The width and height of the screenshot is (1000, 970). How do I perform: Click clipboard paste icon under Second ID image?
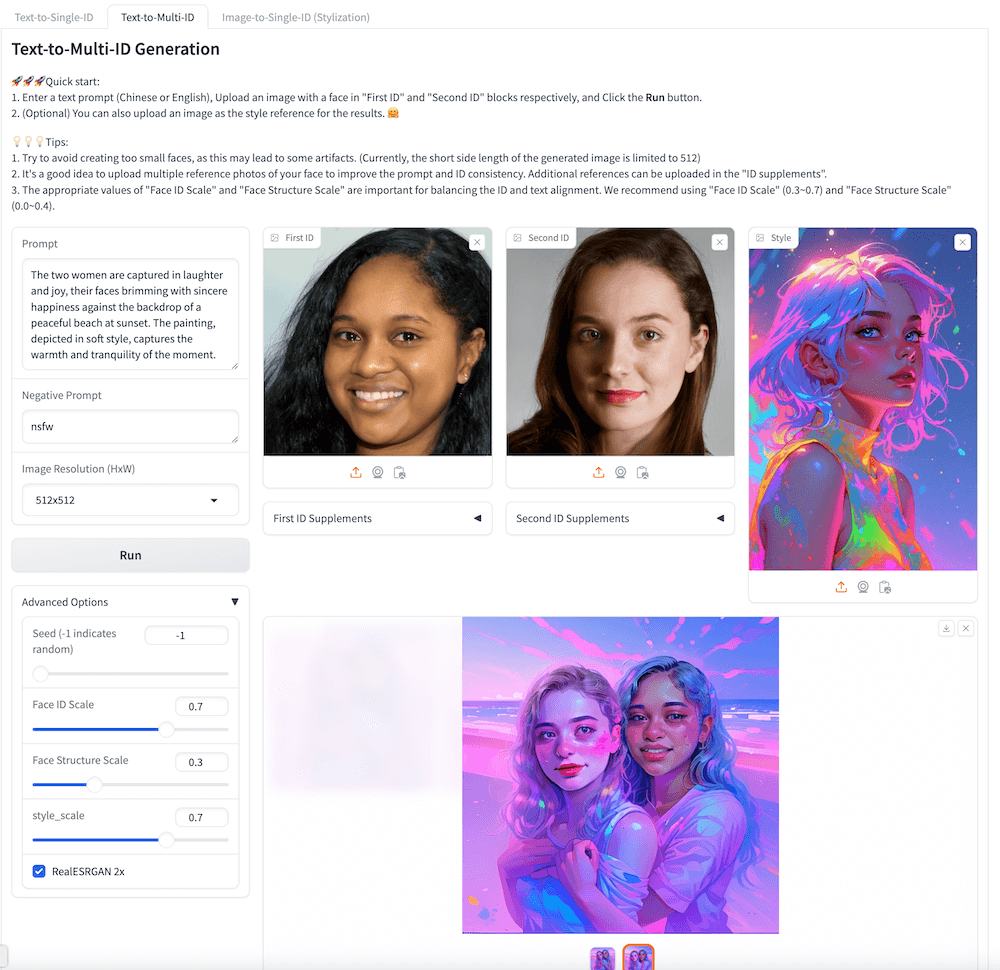tap(643, 473)
